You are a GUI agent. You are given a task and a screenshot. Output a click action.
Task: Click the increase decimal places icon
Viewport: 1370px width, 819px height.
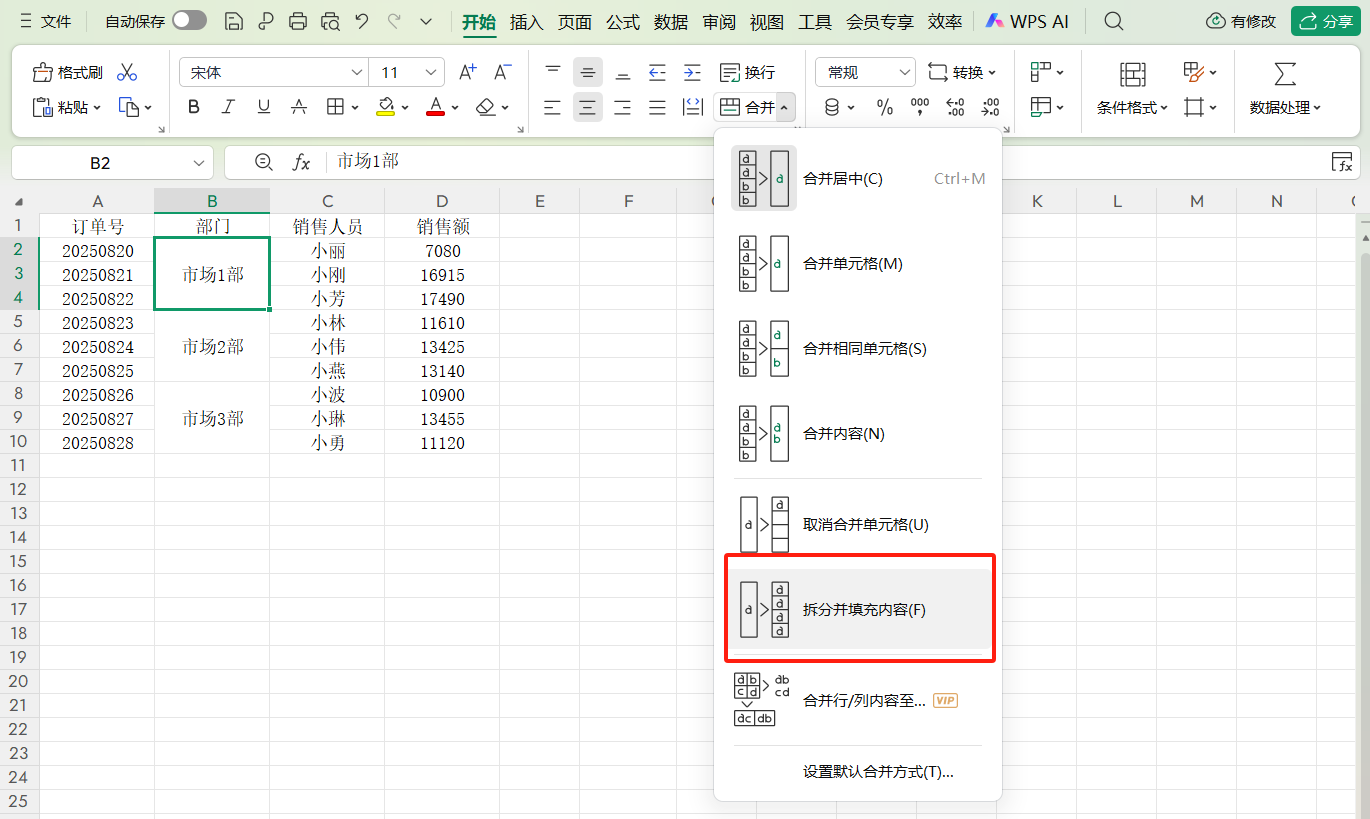[955, 107]
